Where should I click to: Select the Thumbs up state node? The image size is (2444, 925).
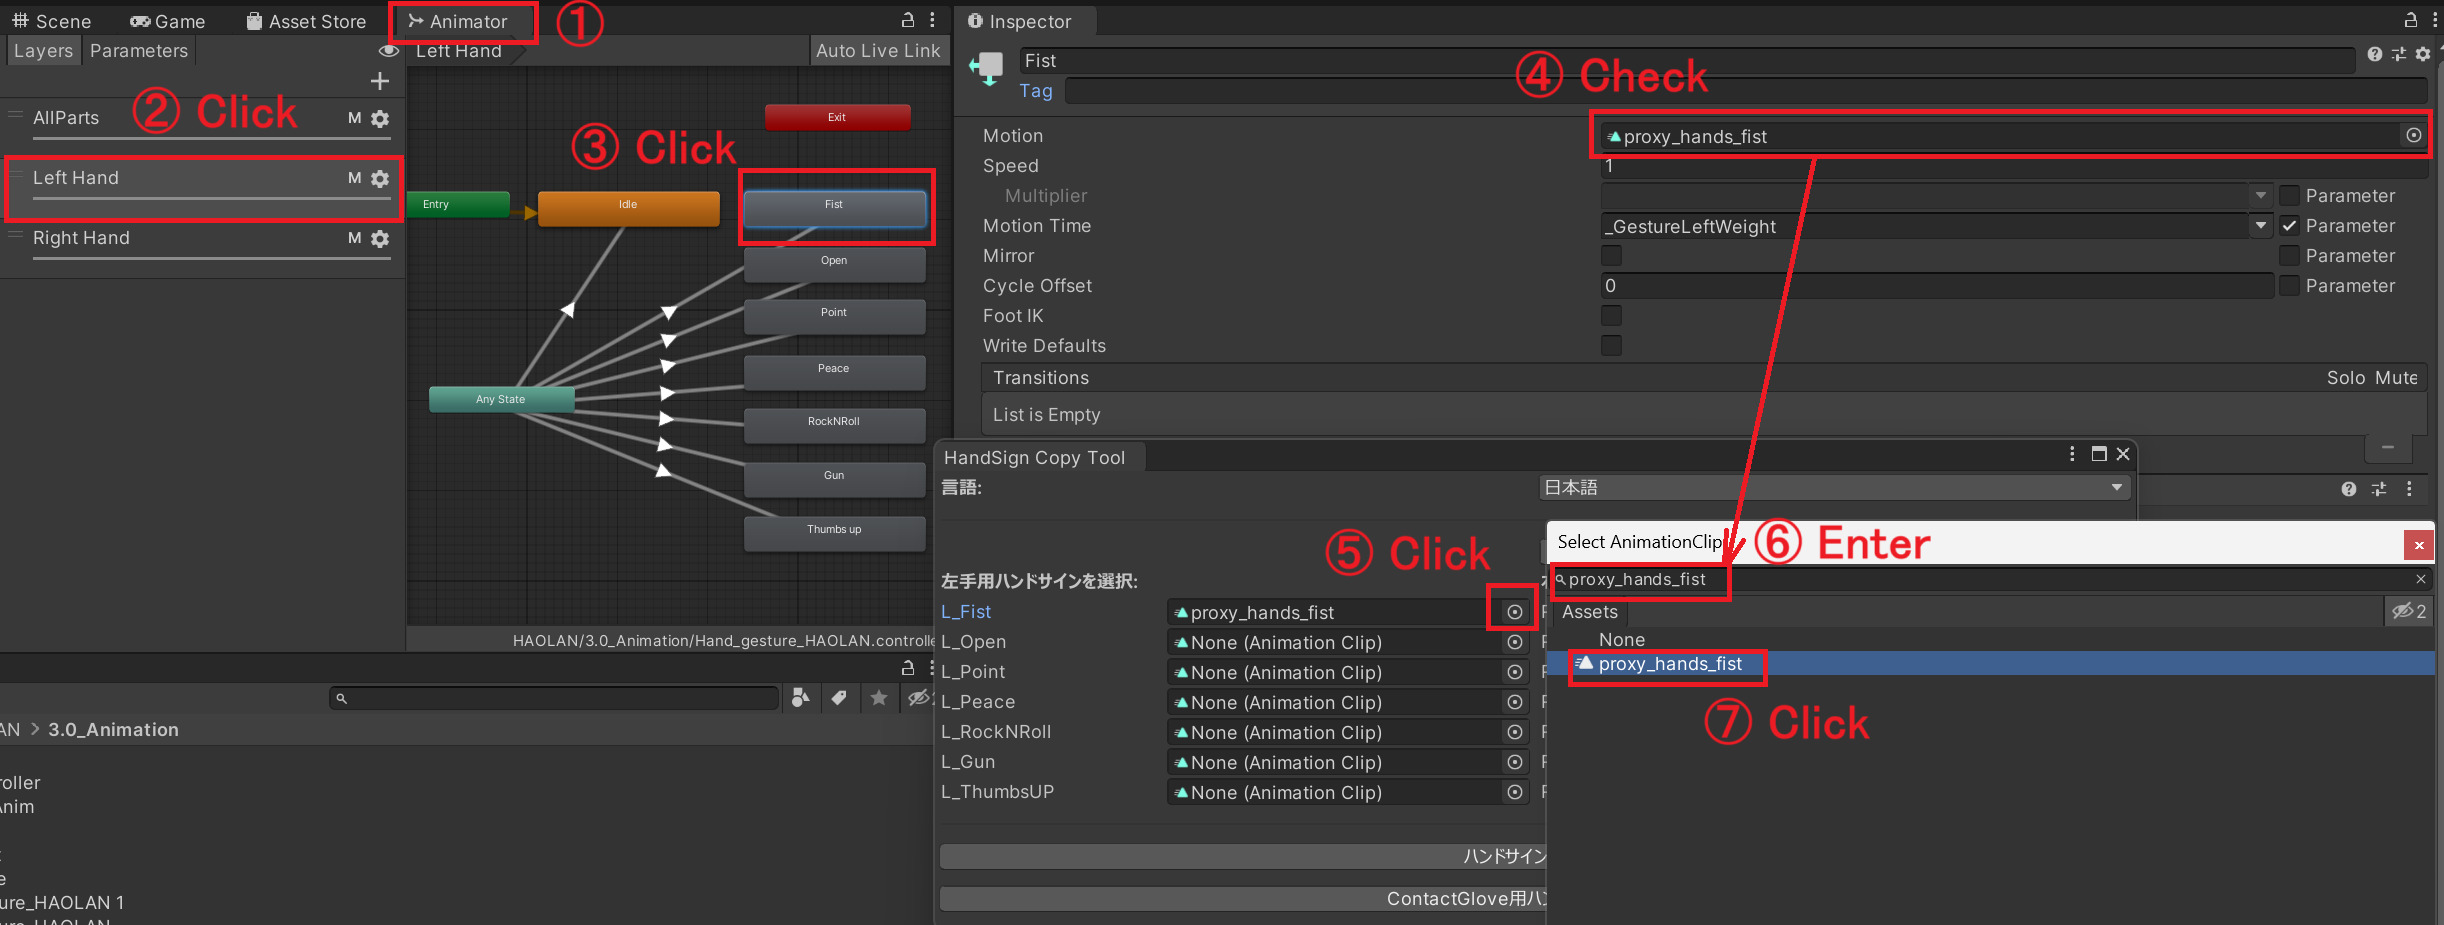coord(834,533)
